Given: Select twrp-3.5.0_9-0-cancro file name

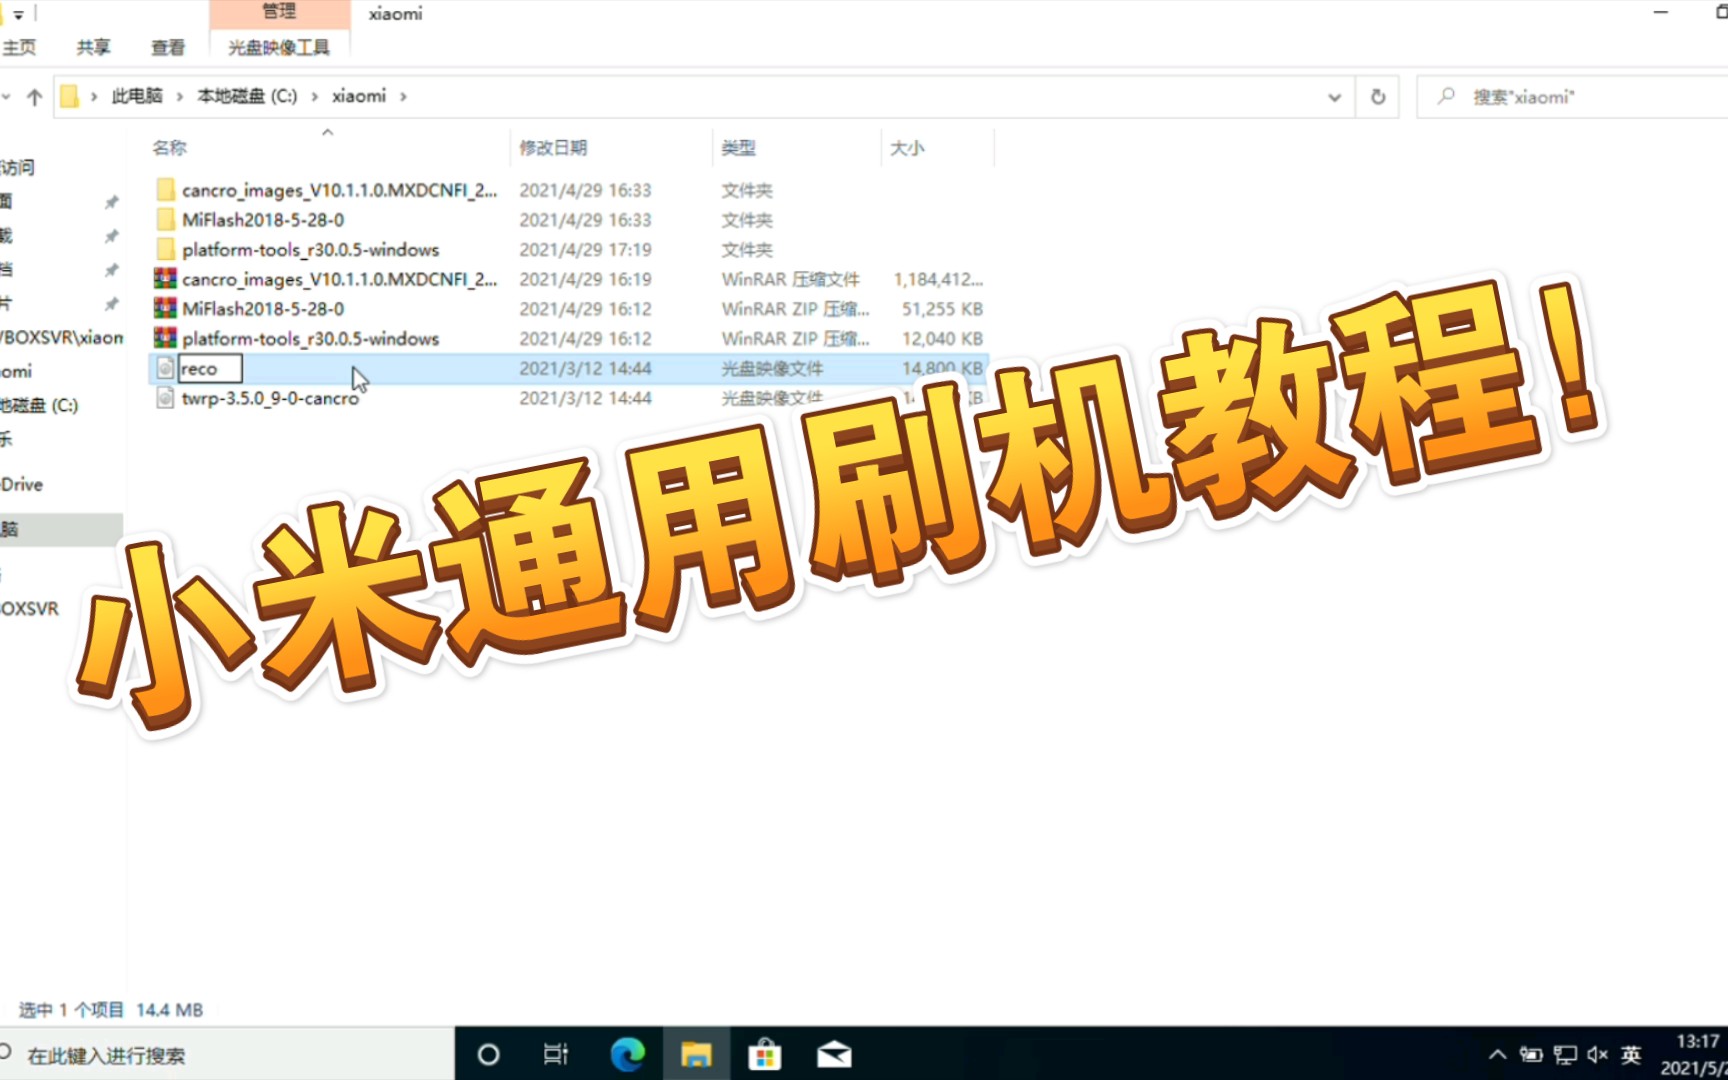Looking at the screenshot, I should pyautogui.click(x=270, y=398).
